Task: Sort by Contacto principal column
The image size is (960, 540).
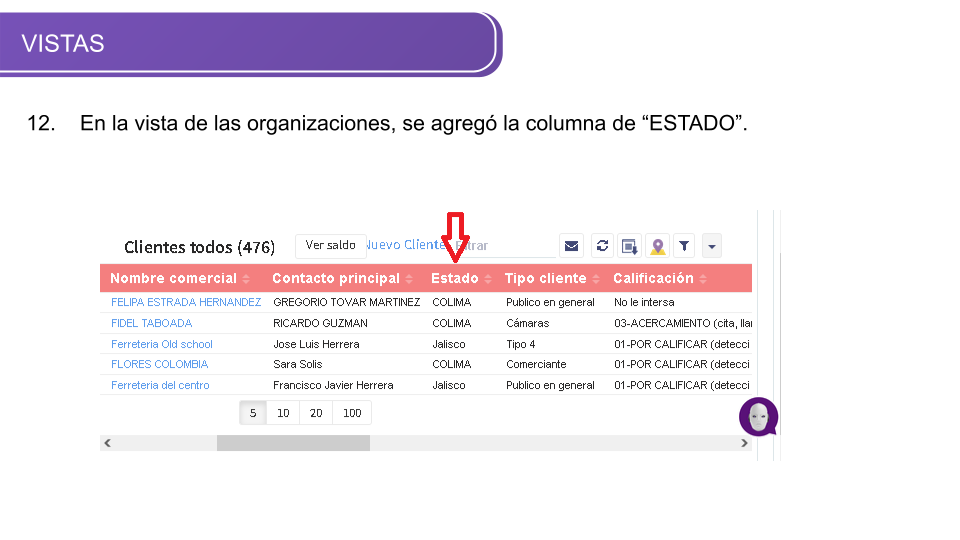Action: click(x=342, y=279)
